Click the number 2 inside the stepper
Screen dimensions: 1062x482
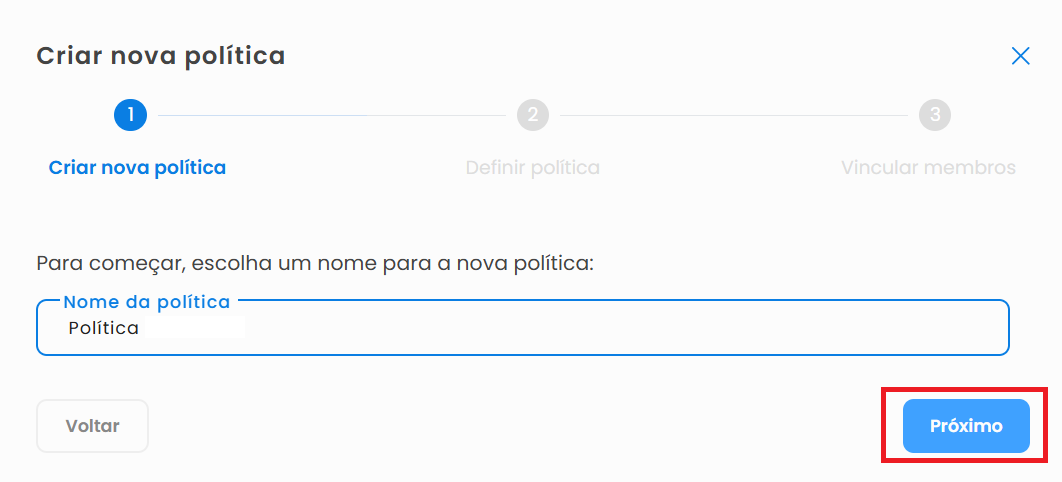coord(533,115)
